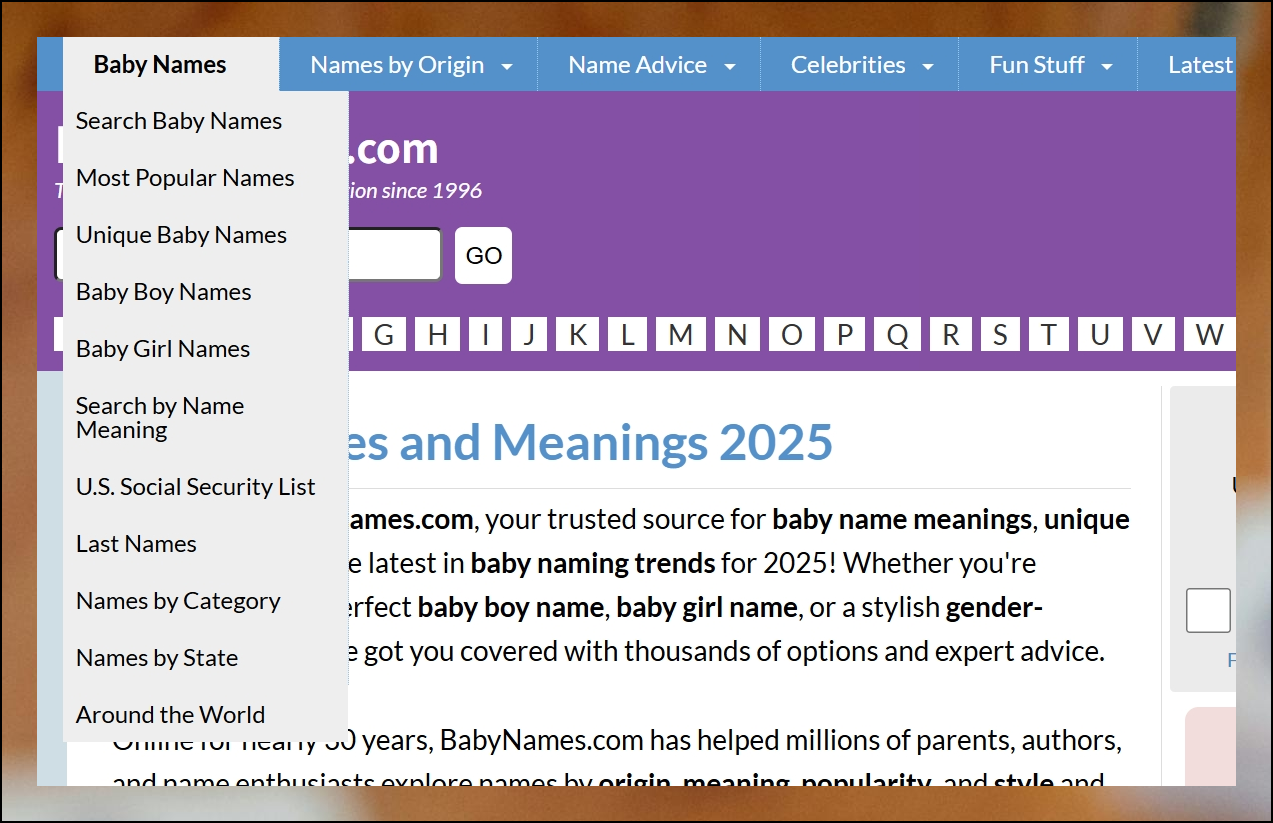Screen dimensions: 1273x823
Task: Open Around the World entry
Action: pos(205,715)
